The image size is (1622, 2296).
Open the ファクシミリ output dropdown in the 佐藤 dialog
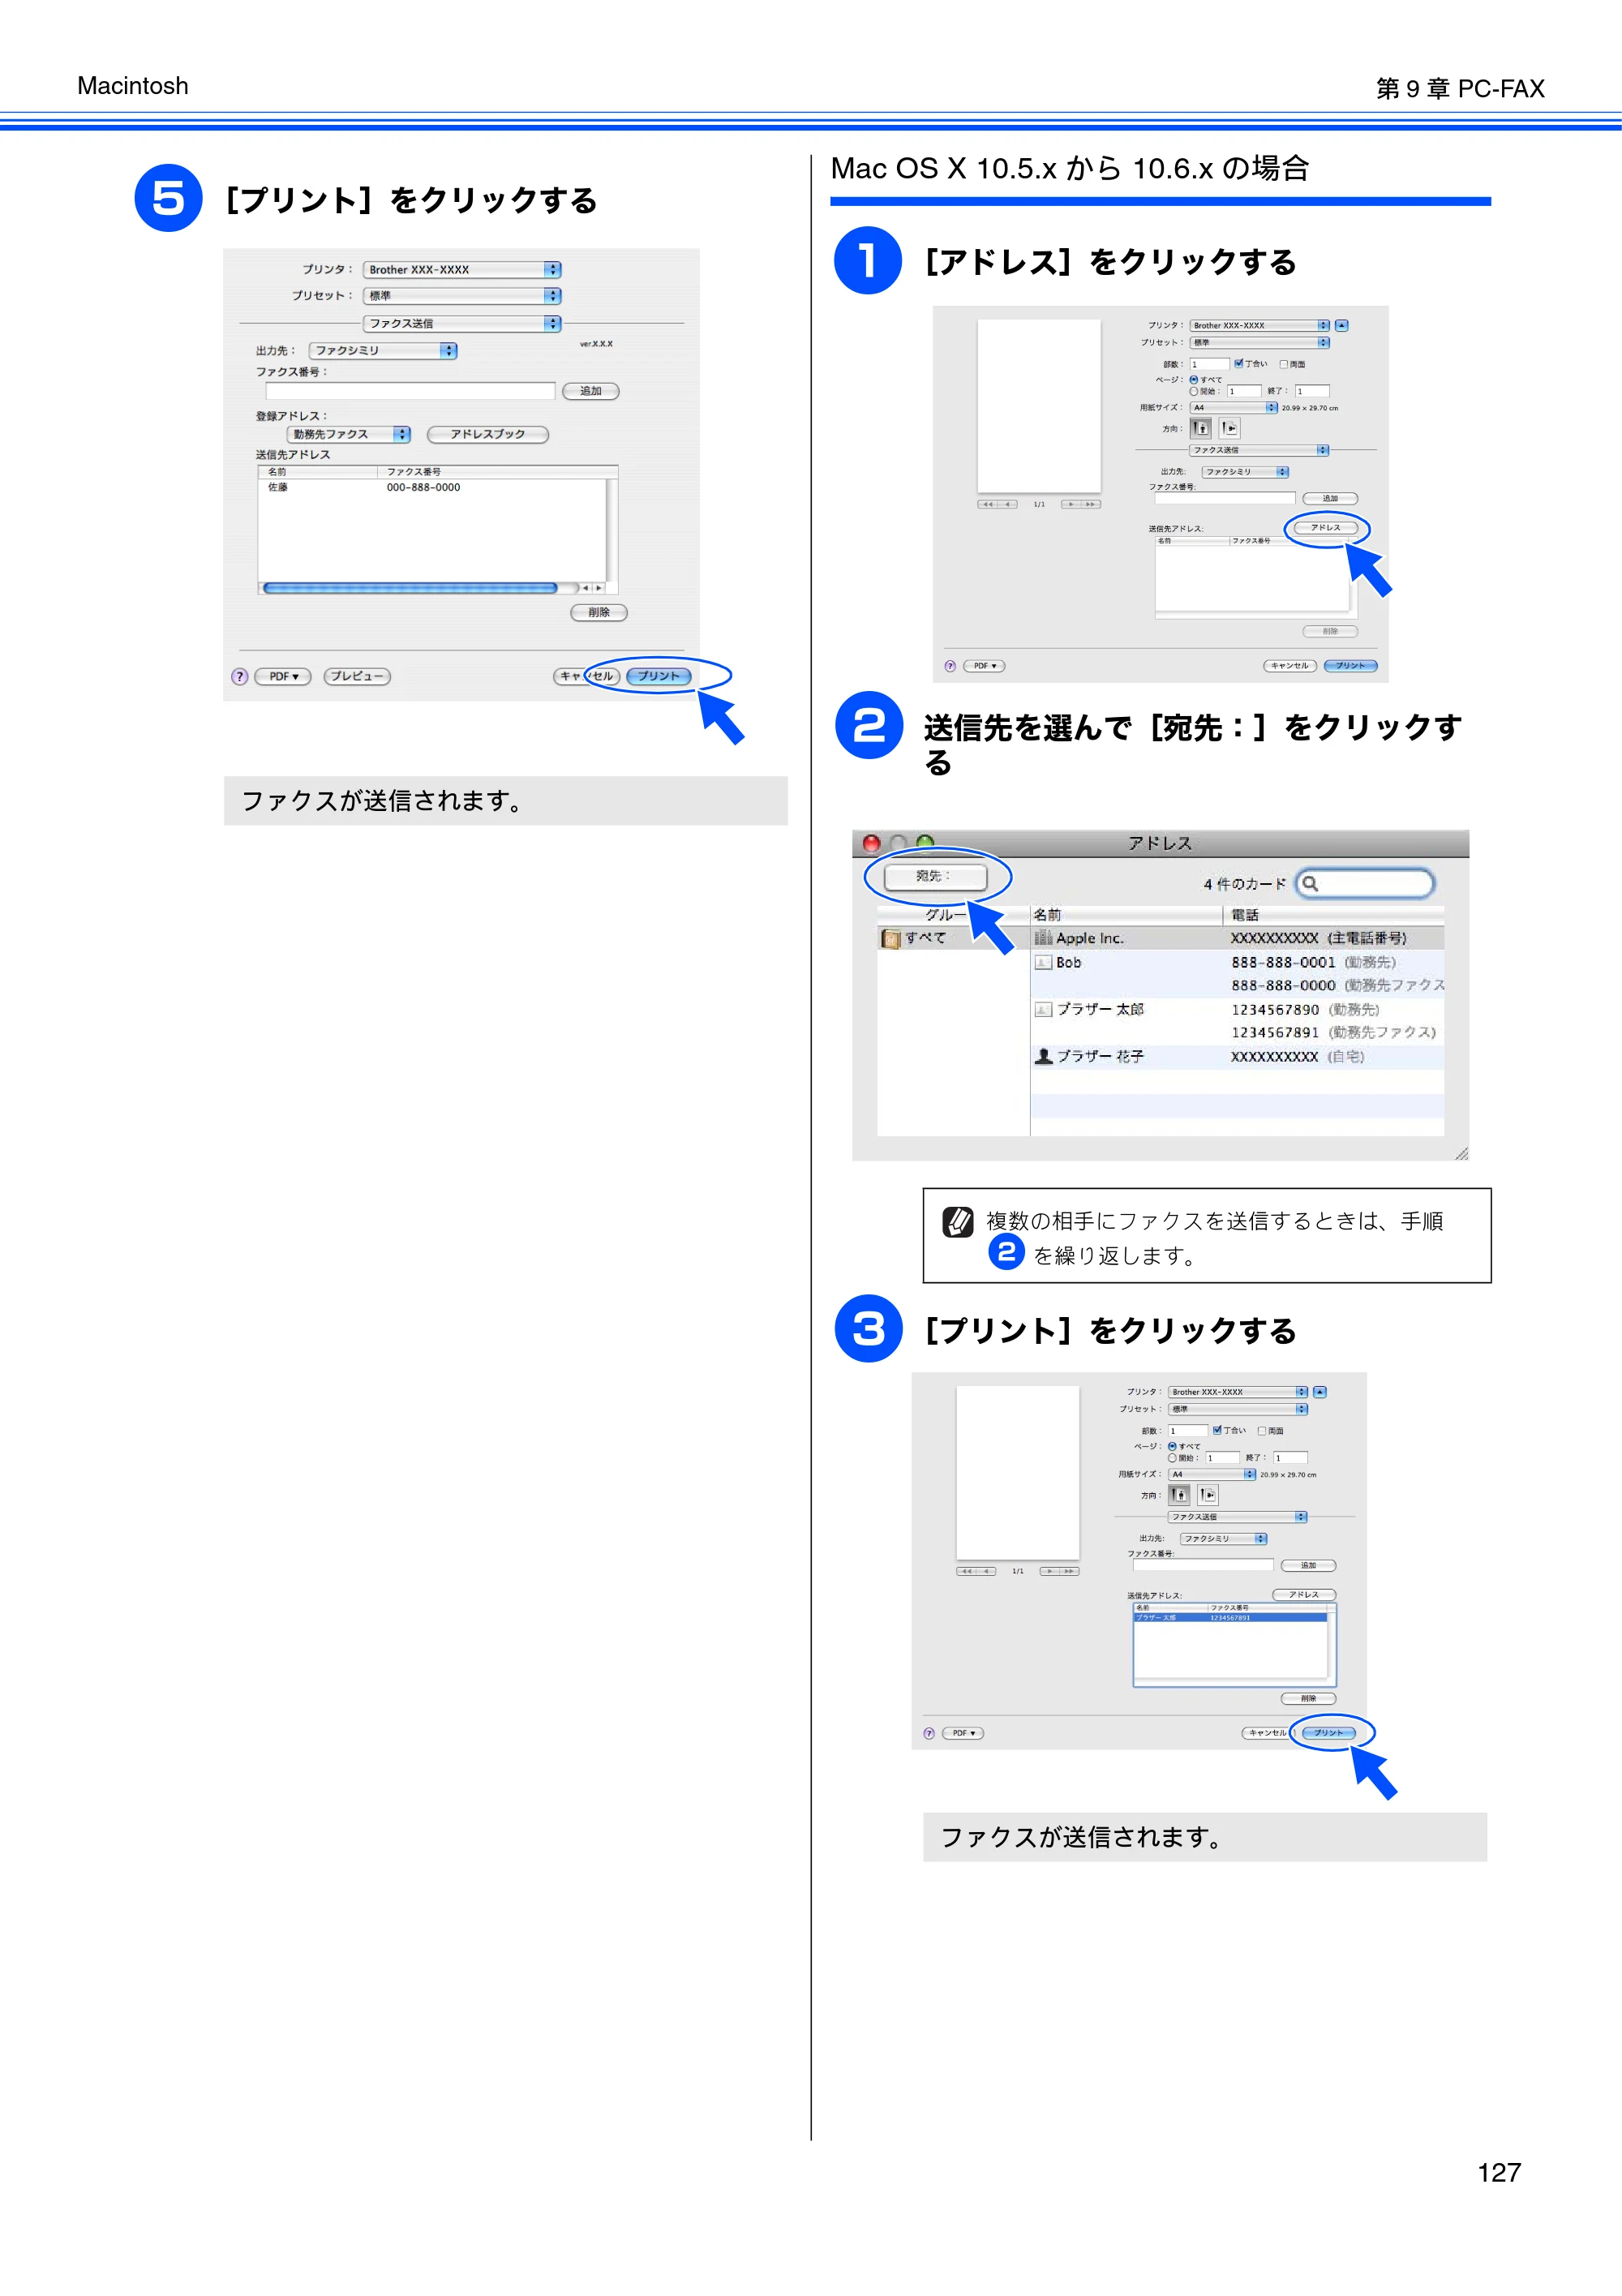(x=383, y=350)
